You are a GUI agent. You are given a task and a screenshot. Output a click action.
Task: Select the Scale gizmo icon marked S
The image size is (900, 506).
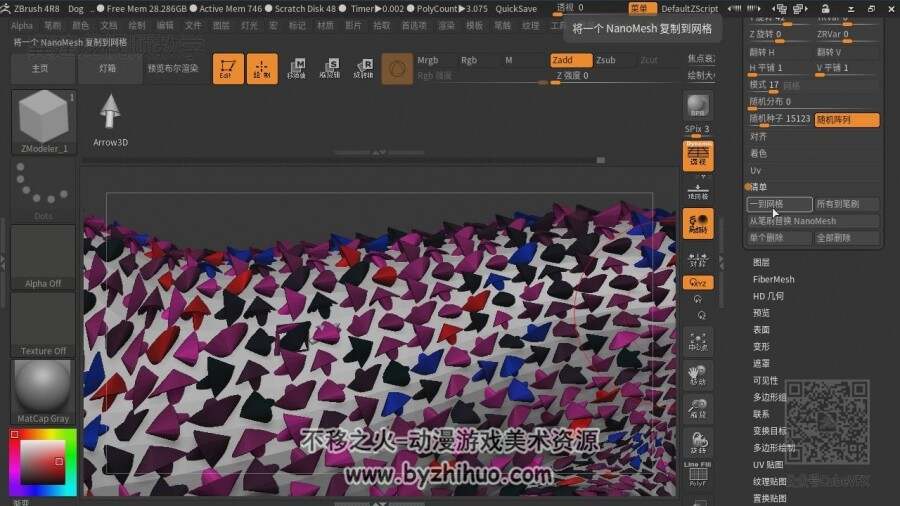329,69
